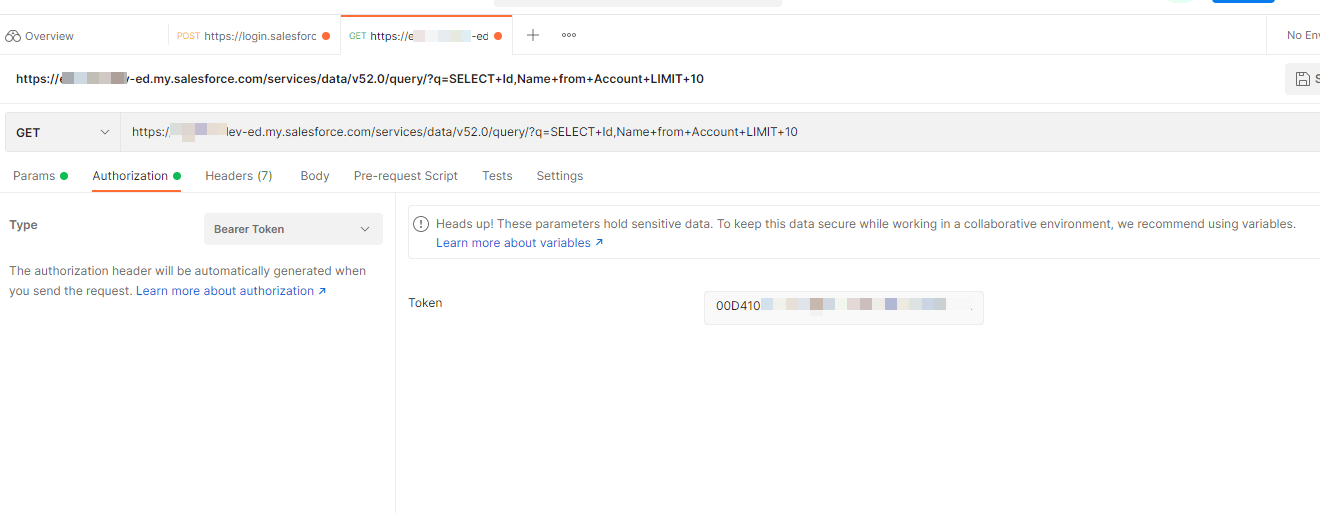Click the orange unsaved dot on GET tab
1320x513 pixels.
[498, 36]
